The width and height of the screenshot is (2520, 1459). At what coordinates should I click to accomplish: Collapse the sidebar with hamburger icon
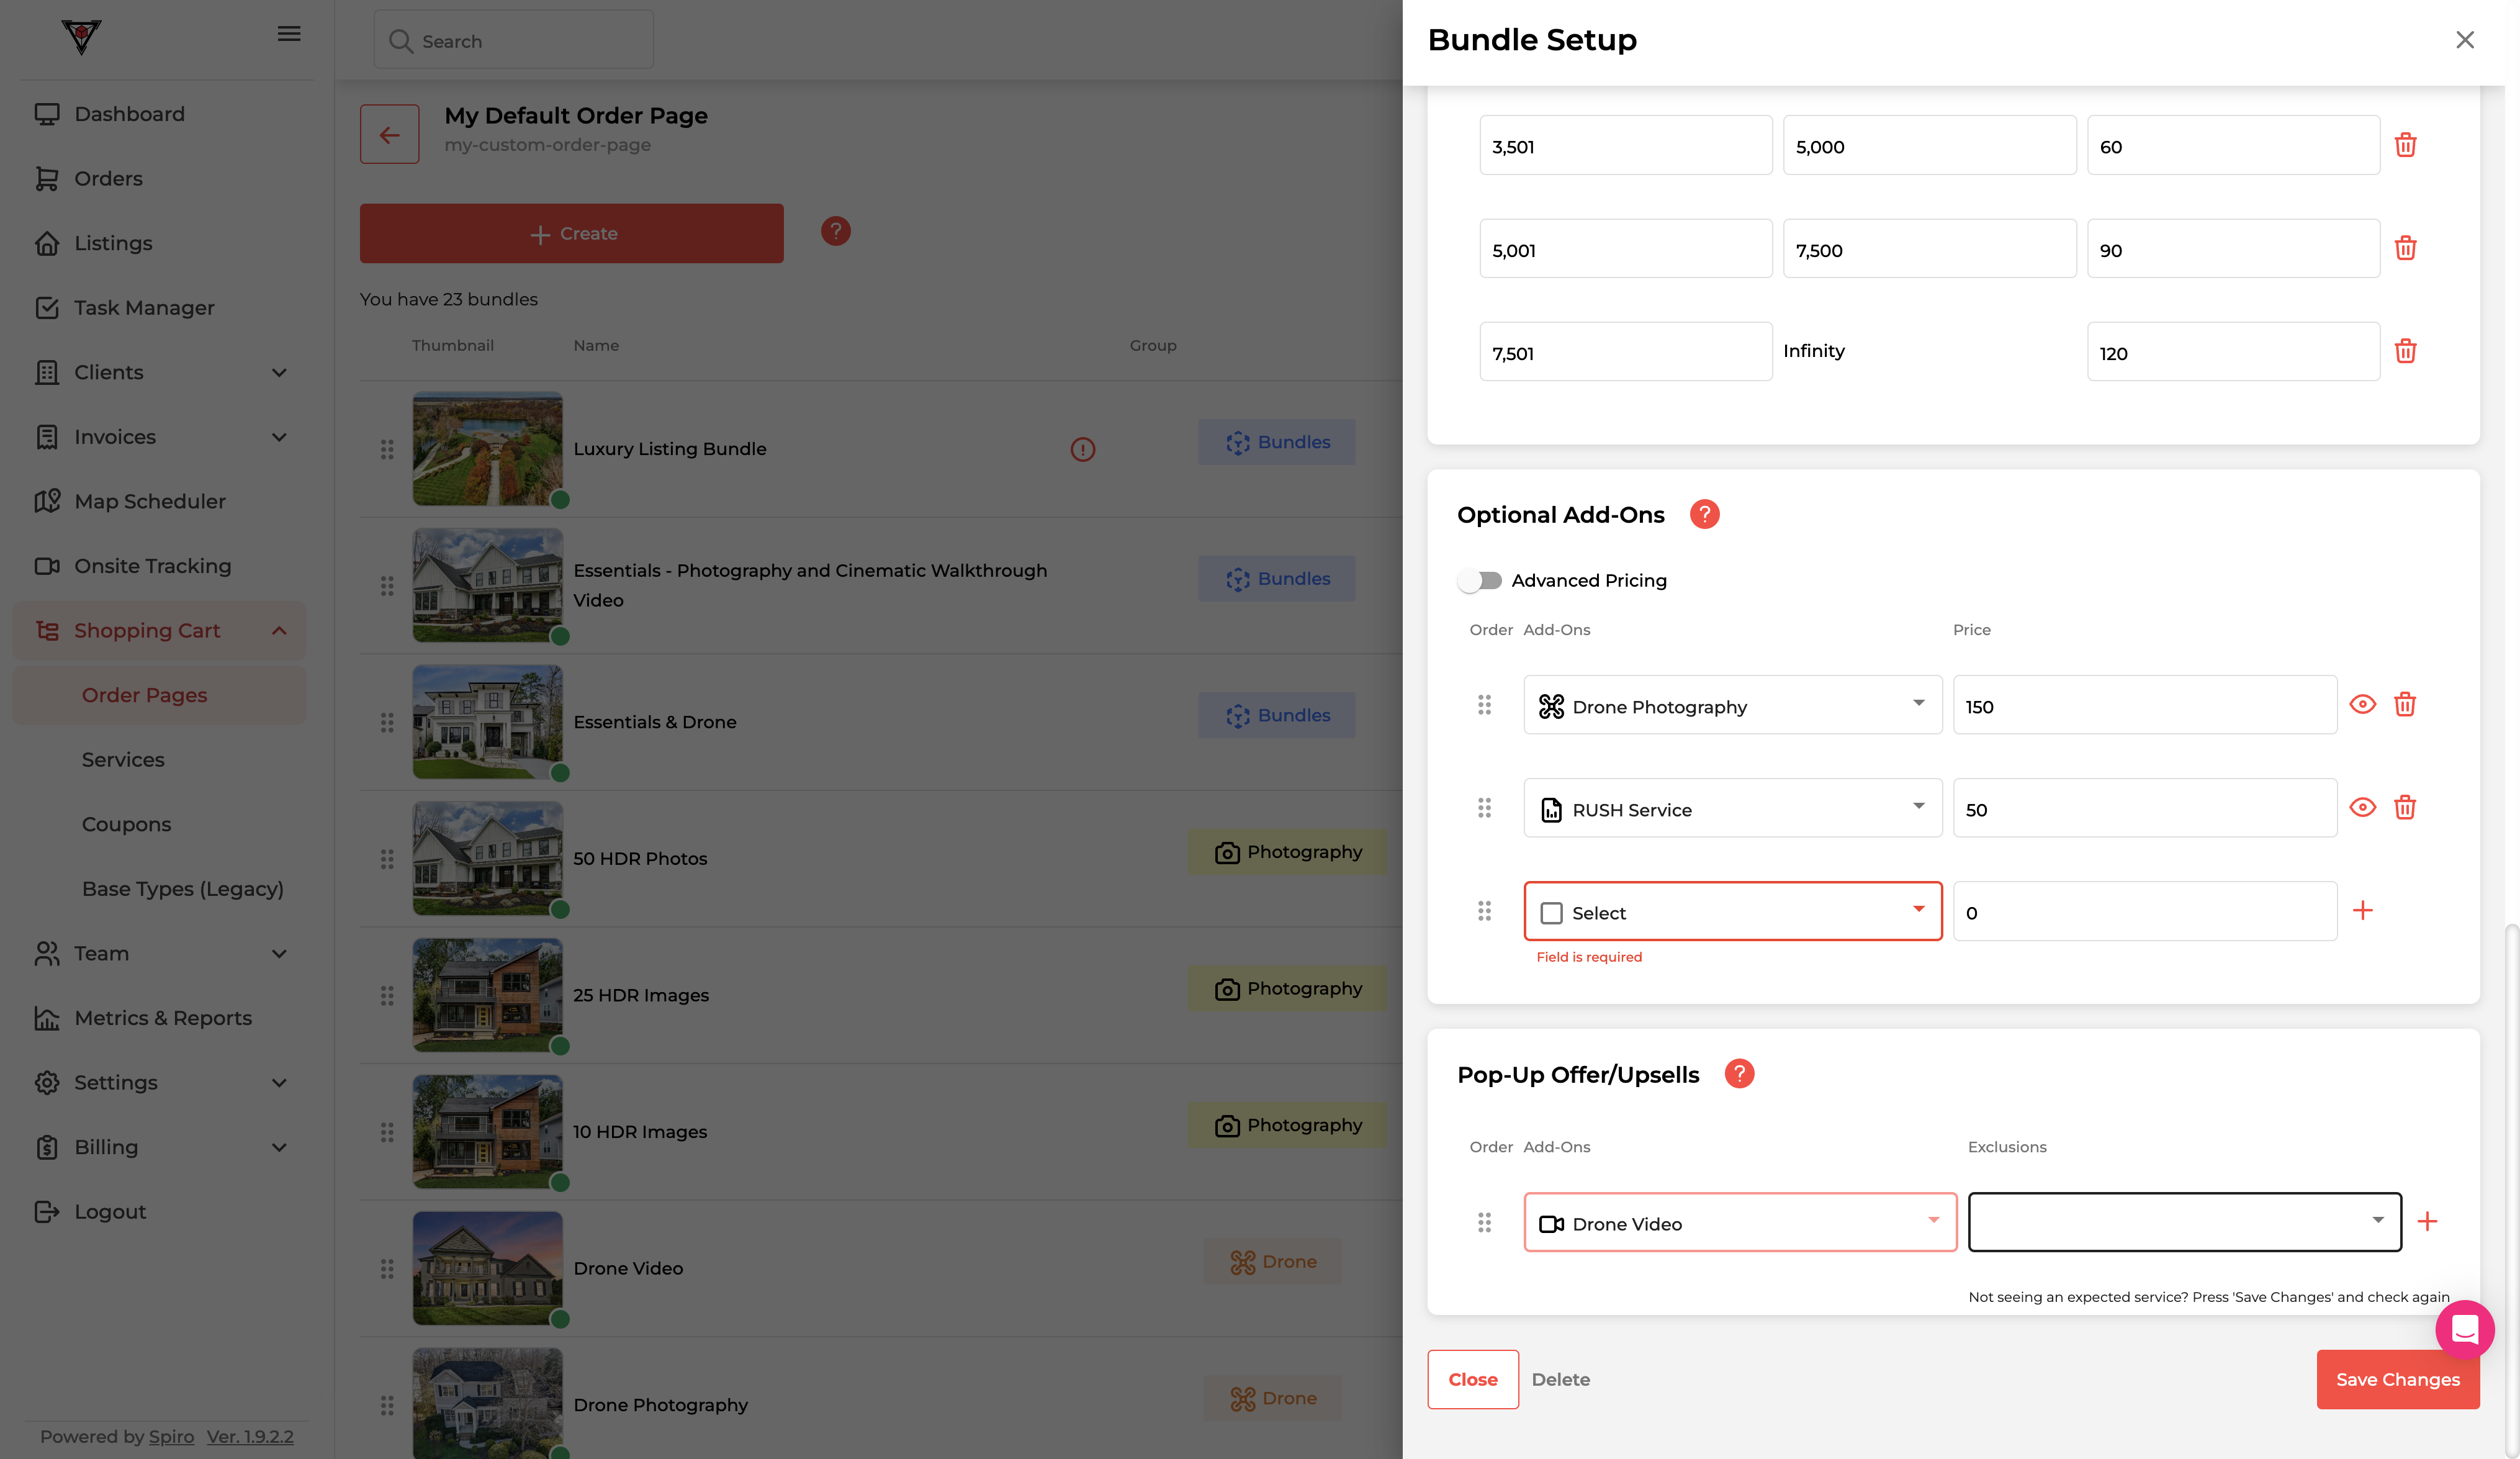(x=289, y=34)
